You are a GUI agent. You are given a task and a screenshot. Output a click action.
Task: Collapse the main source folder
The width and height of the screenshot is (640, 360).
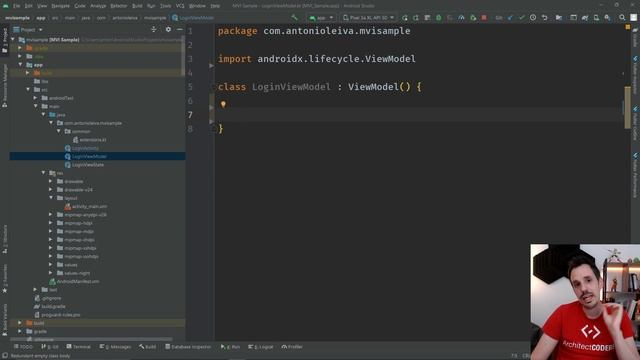pos(36,106)
